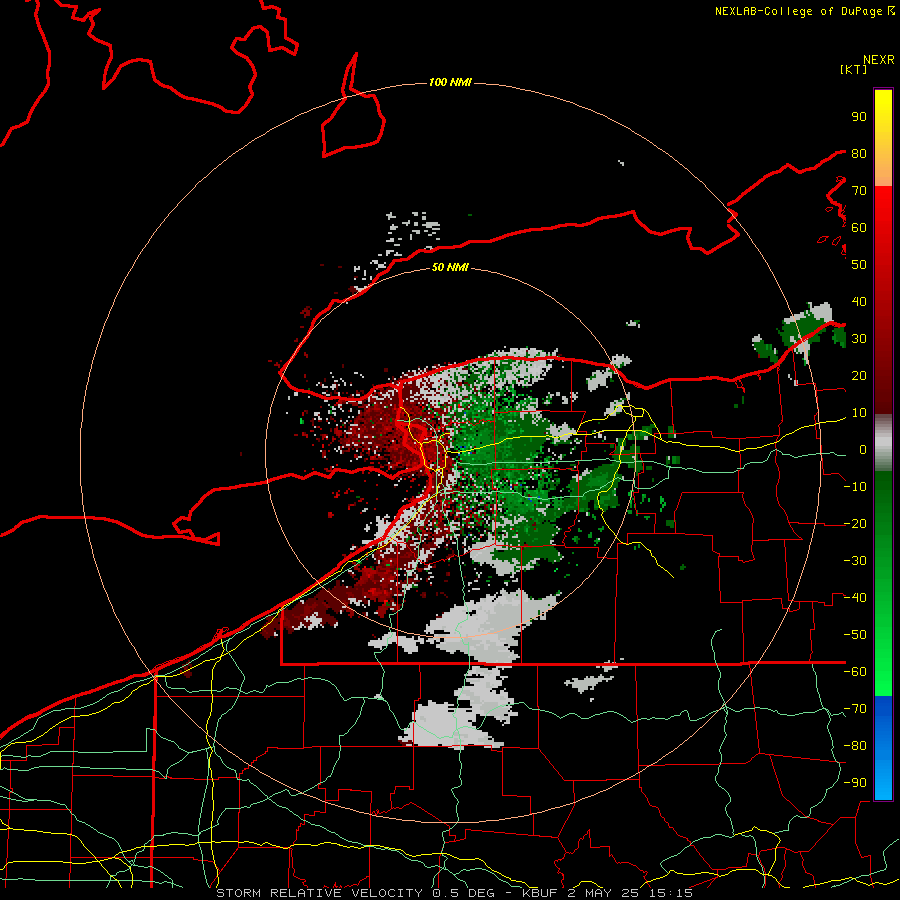The height and width of the screenshot is (900, 900).
Task: Click the "40" value on velocity scale
Action: tap(859, 302)
